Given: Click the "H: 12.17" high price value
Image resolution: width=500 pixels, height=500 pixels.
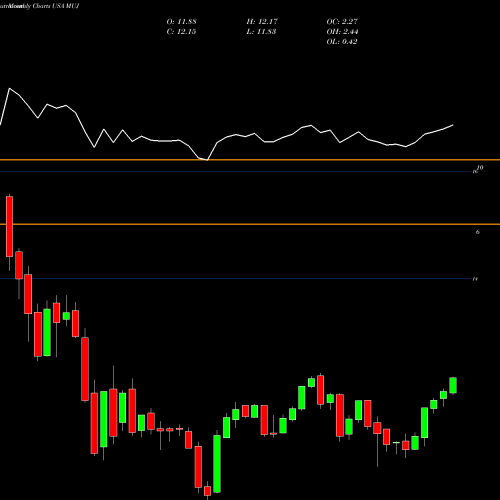Looking at the screenshot, I should 262,22.
